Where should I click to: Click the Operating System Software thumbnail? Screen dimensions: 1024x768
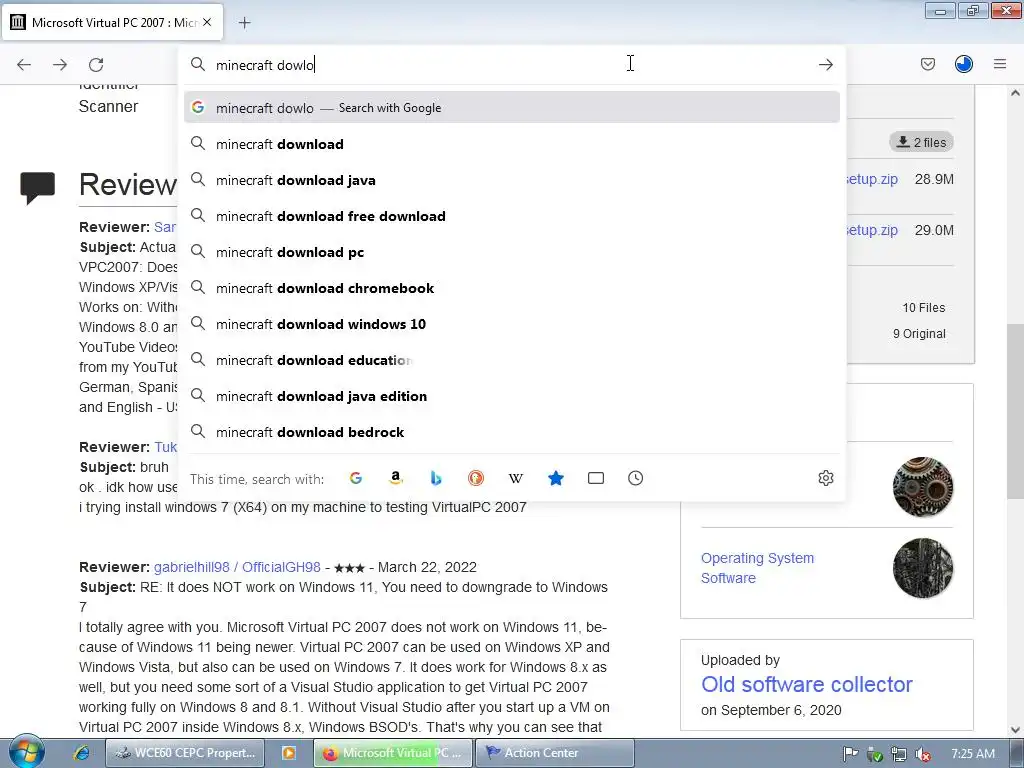click(x=923, y=568)
